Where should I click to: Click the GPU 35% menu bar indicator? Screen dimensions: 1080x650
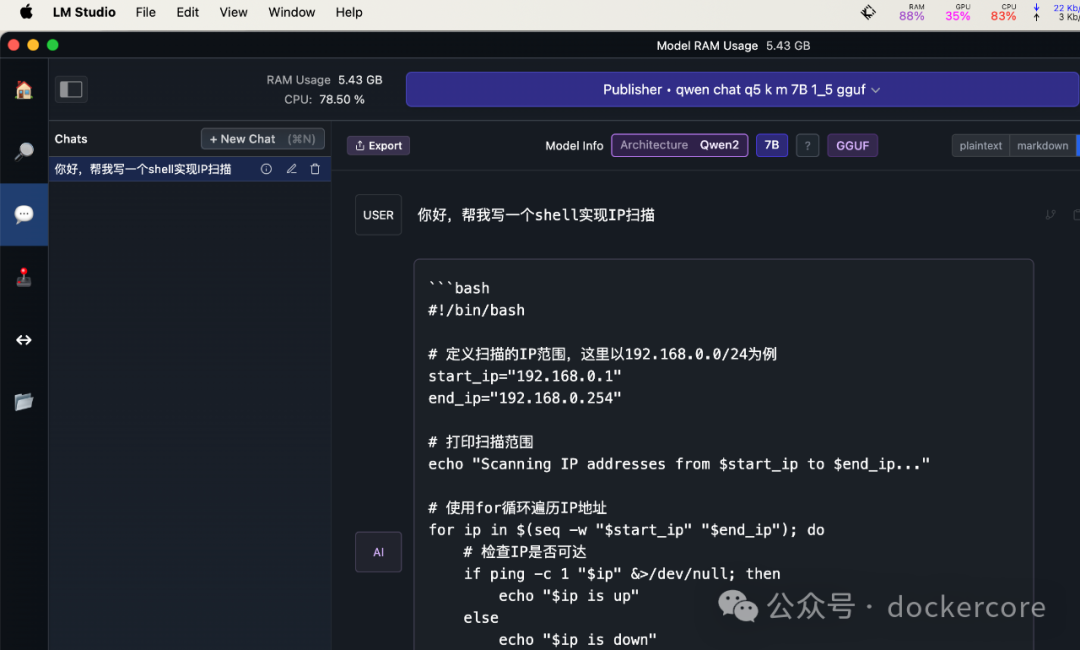[x=957, y=12]
